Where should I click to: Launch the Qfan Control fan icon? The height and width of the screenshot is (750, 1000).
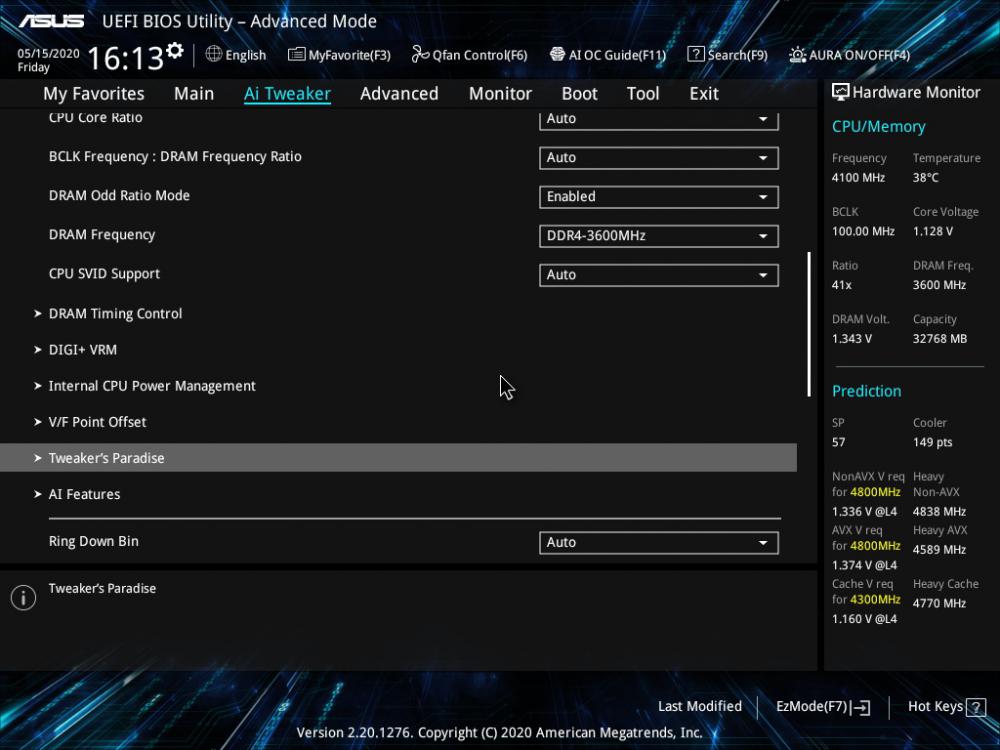pos(420,55)
